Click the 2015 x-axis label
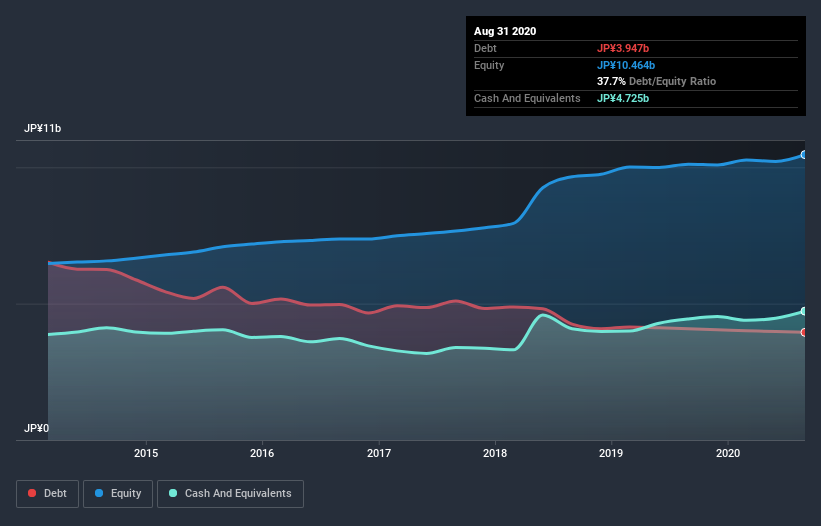Viewport: 821px width, 526px height. [x=146, y=453]
